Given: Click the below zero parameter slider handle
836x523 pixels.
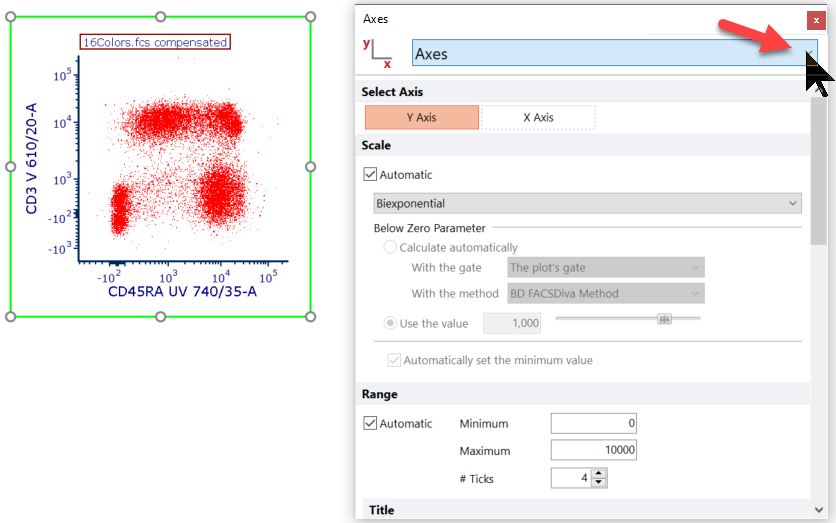Looking at the screenshot, I should (x=664, y=319).
